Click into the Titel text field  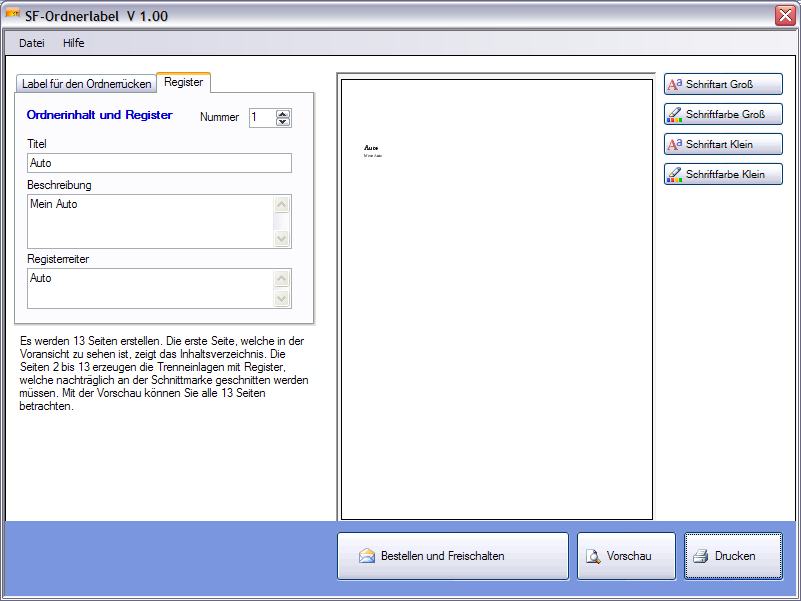(x=159, y=163)
